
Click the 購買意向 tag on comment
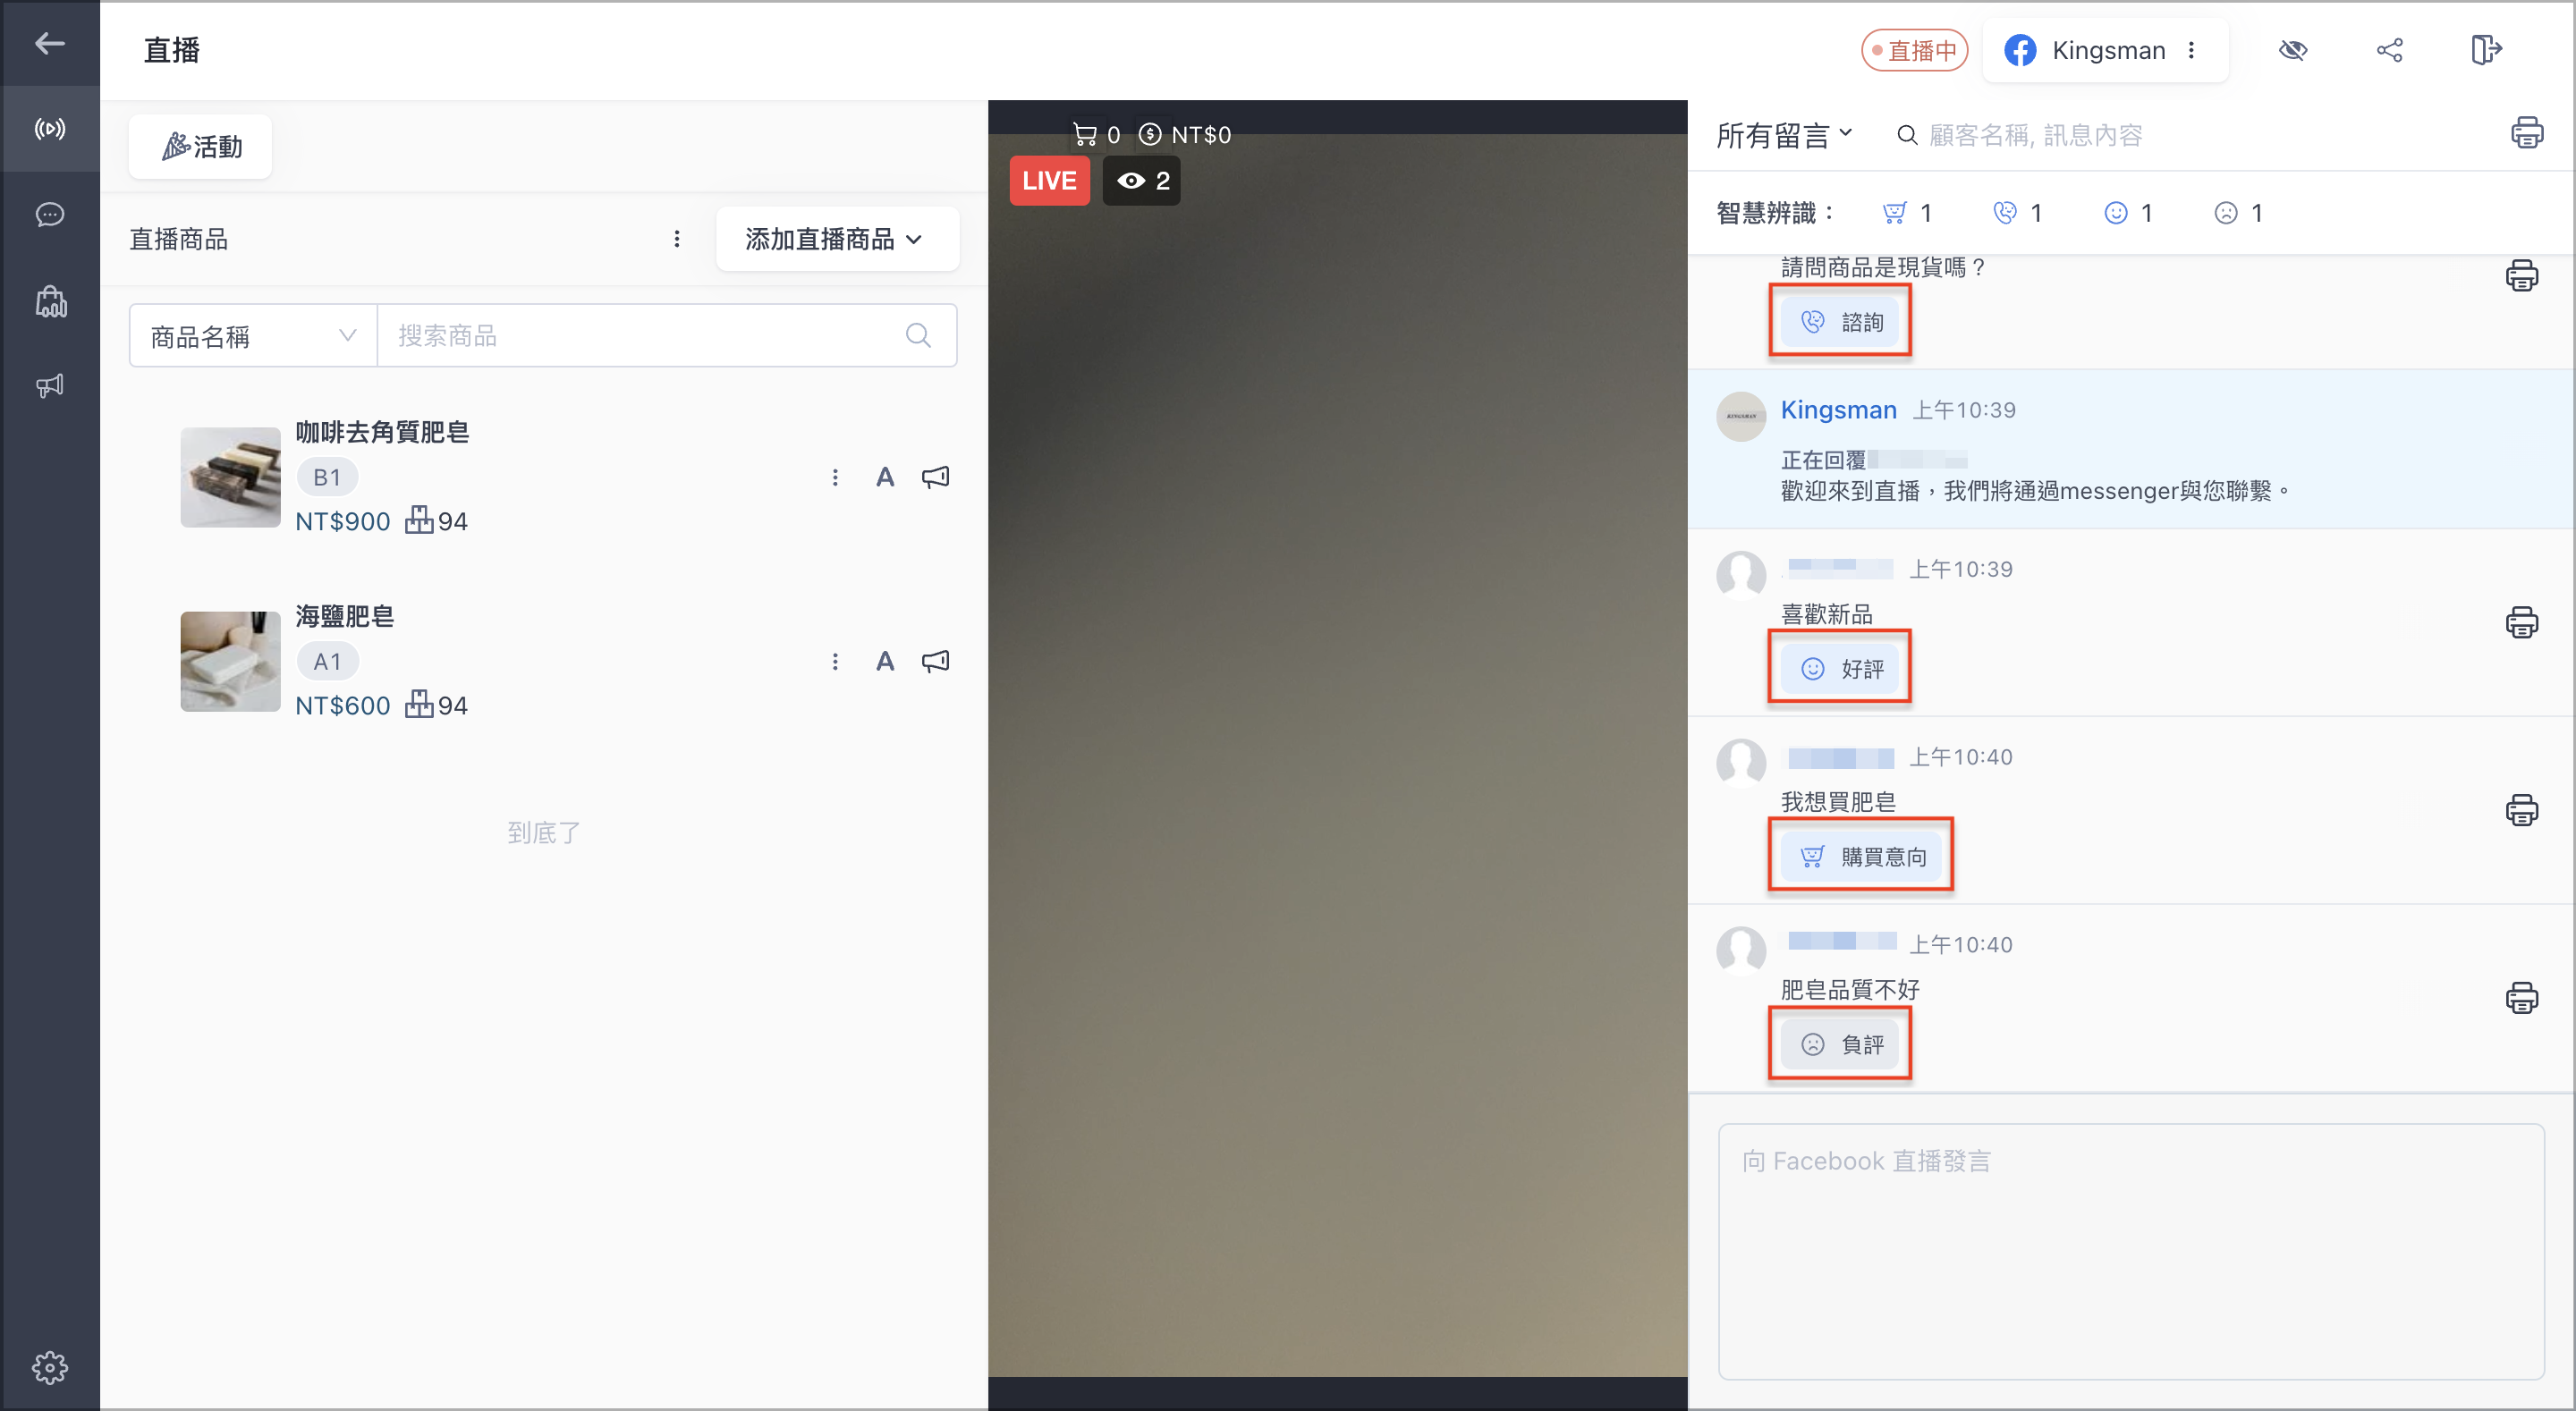(1861, 856)
